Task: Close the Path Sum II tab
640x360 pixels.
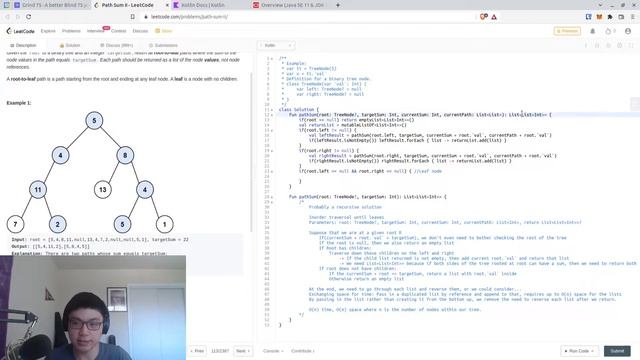Action: coord(167,5)
